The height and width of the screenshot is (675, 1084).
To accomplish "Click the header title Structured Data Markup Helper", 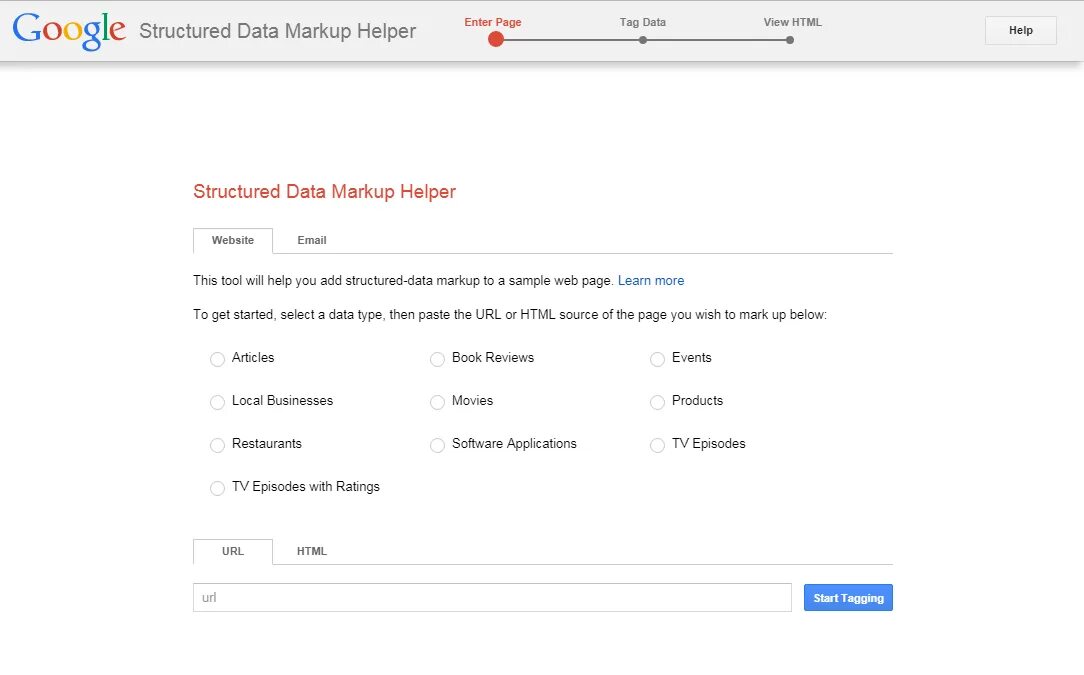I will click(x=277, y=31).
